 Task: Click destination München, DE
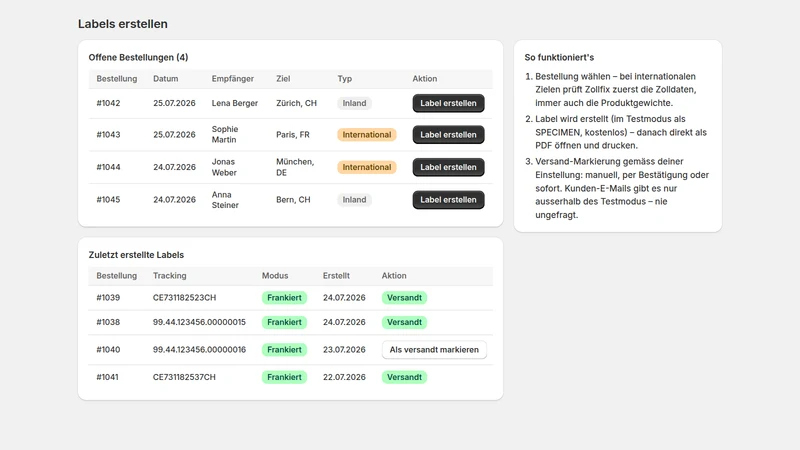(x=295, y=167)
